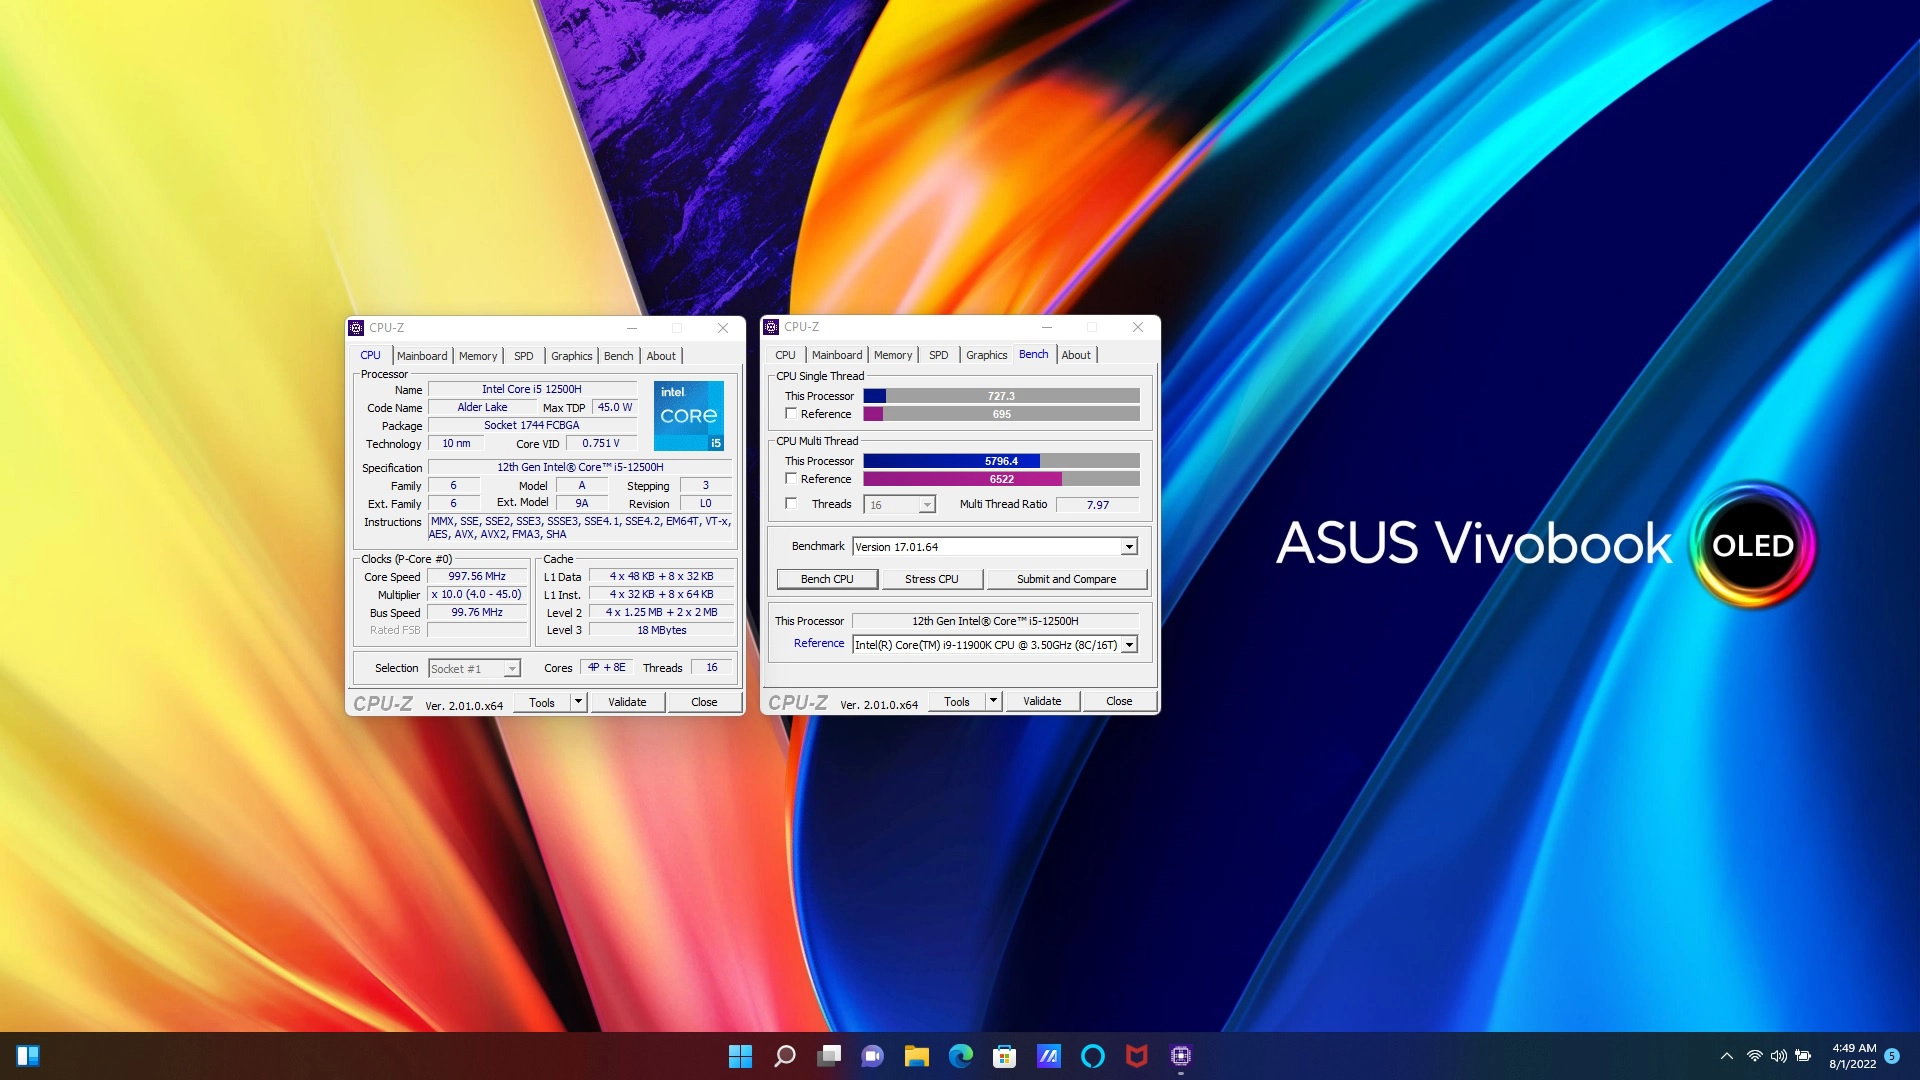1920x1080 pixels.
Task: Tick the Threads checkbox in Bench tab
Action: pos(791,504)
